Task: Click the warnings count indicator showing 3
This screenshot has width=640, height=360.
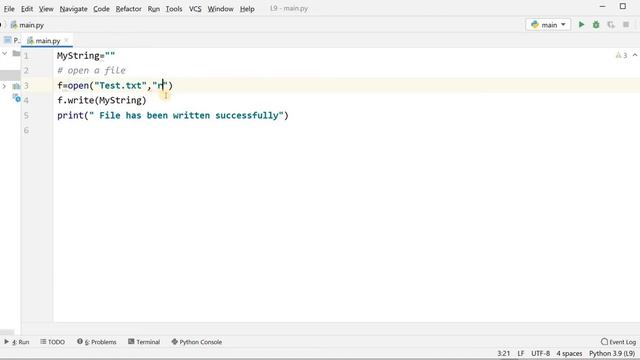Action: pyautogui.click(x=621, y=55)
